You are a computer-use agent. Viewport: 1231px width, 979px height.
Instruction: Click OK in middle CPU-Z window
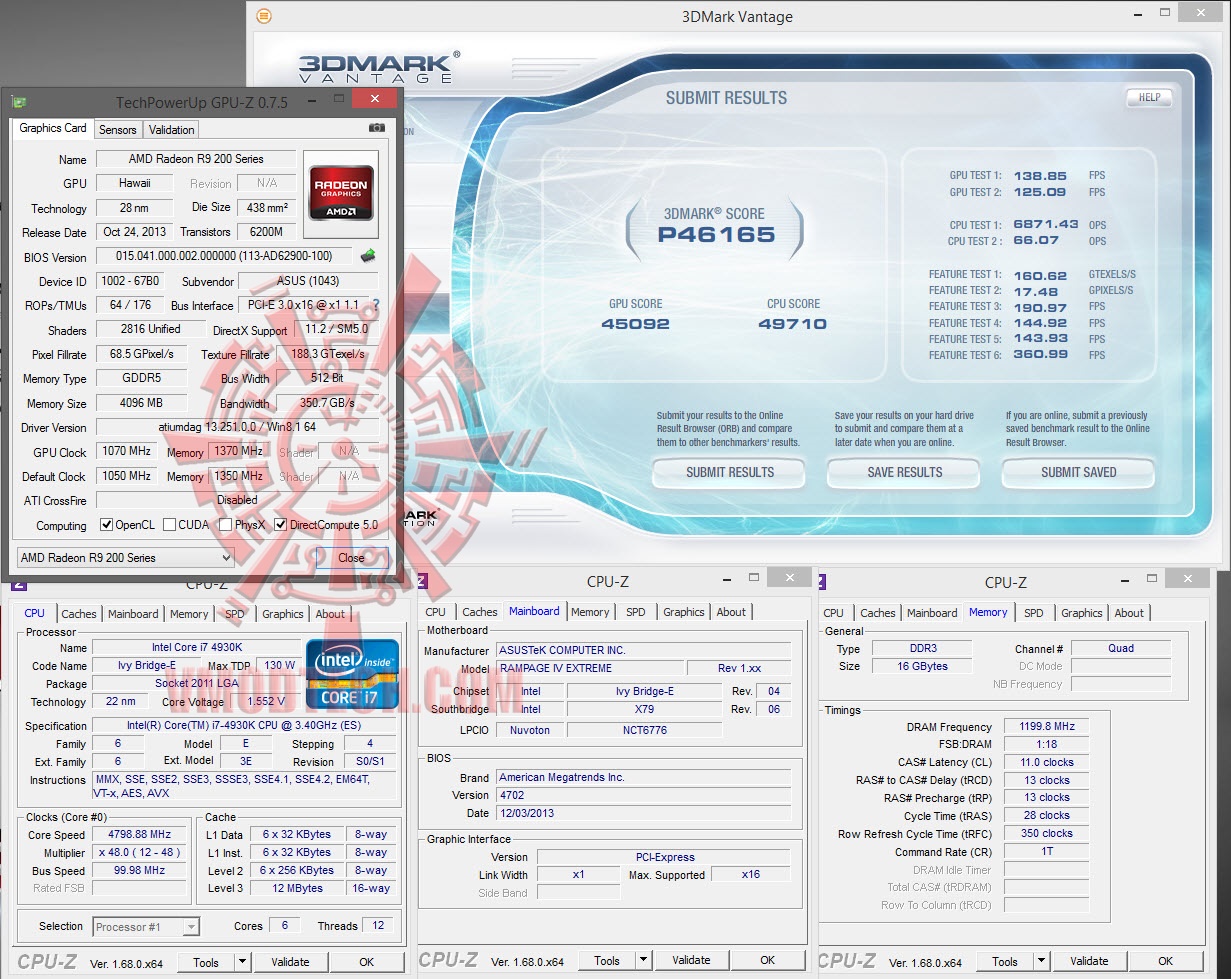(x=767, y=960)
